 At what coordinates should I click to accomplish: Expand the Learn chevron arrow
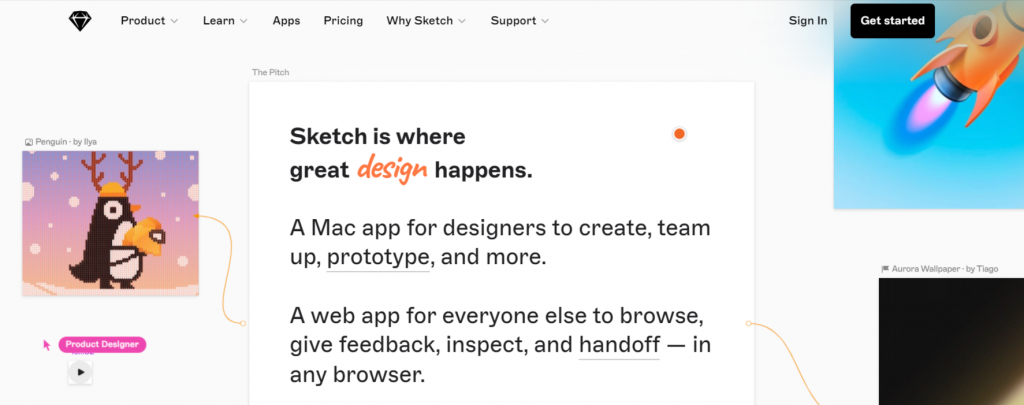coord(244,22)
